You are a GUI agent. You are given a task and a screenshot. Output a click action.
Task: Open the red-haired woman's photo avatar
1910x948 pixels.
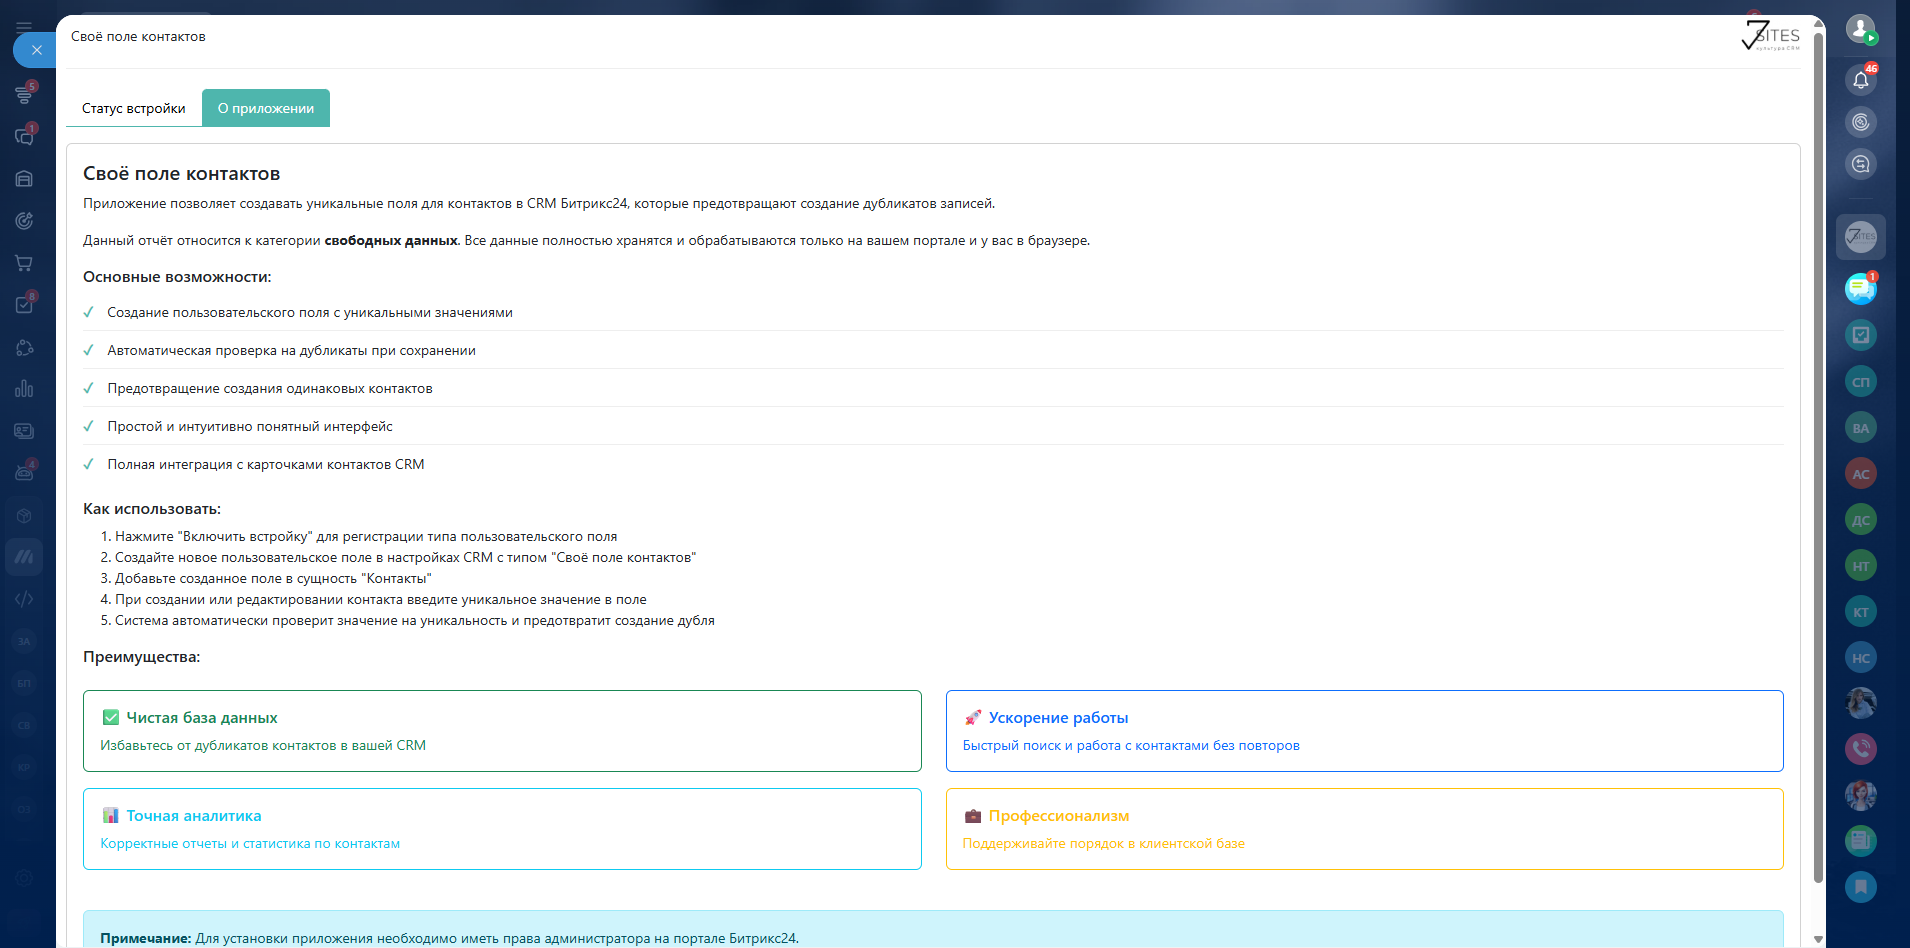1861,795
